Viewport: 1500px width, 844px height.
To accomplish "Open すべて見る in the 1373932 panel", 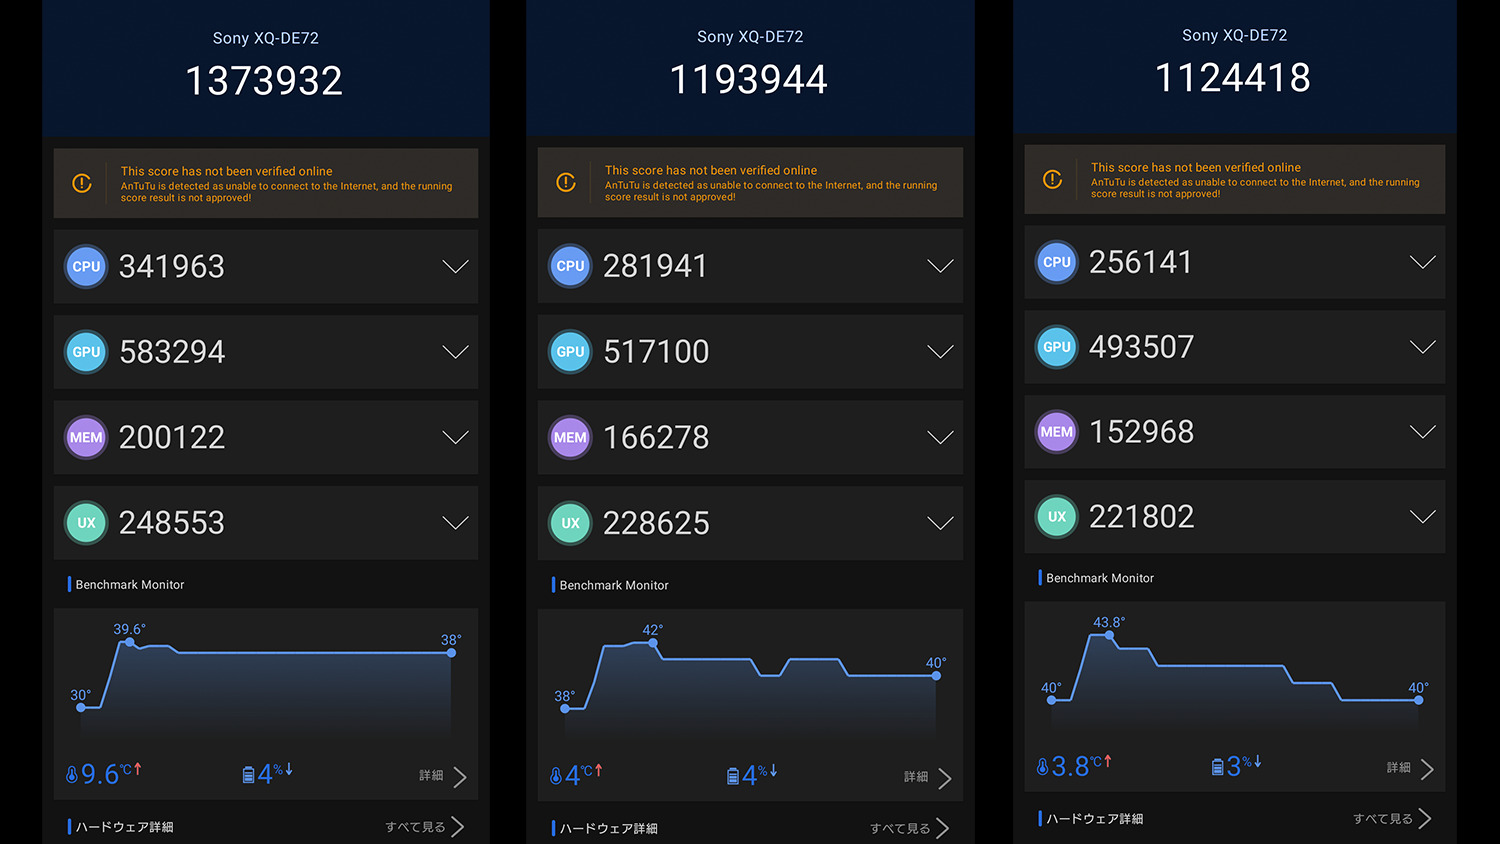I will click(425, 827).
